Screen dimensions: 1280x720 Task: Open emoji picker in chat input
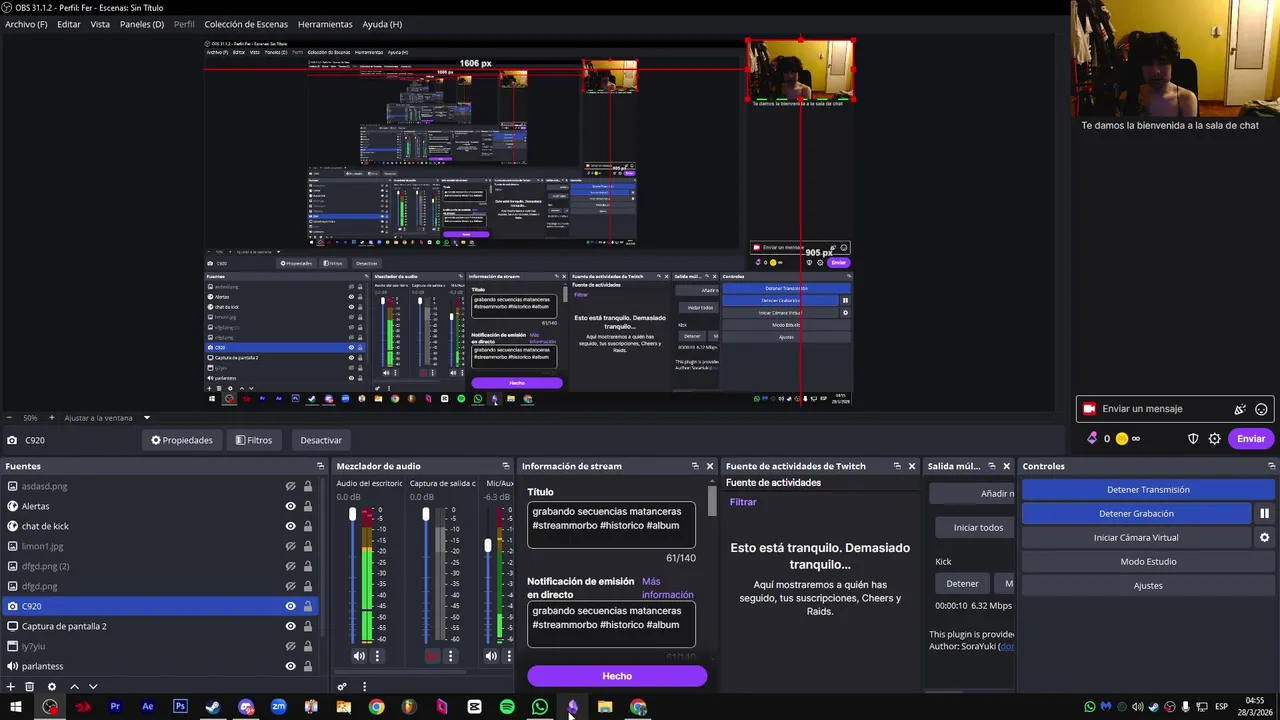[1261, 409]
